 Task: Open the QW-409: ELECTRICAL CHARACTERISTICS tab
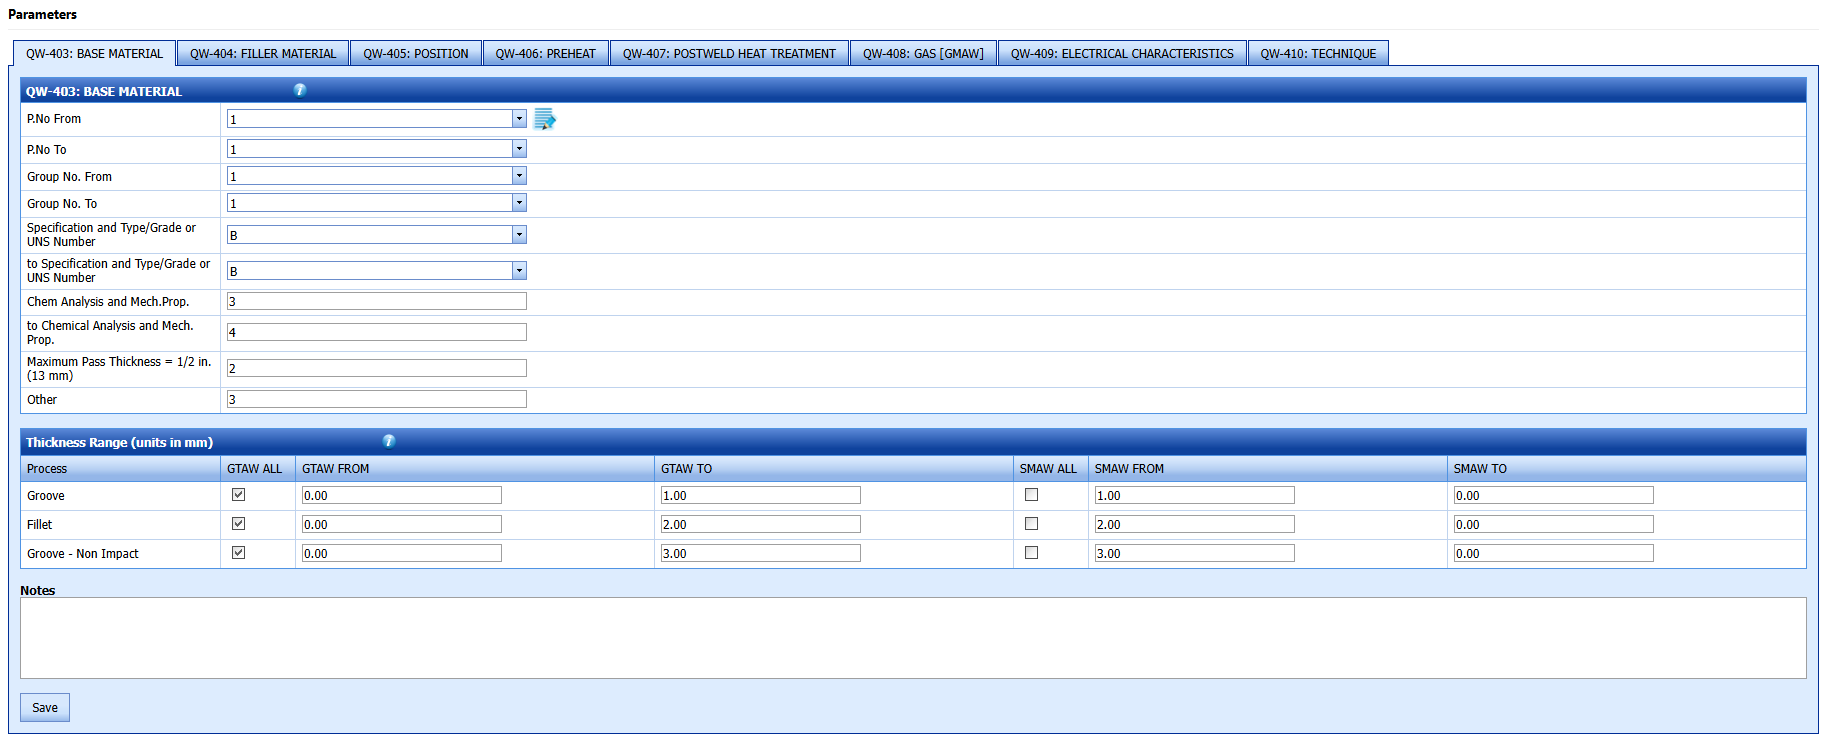(1121, 54)
